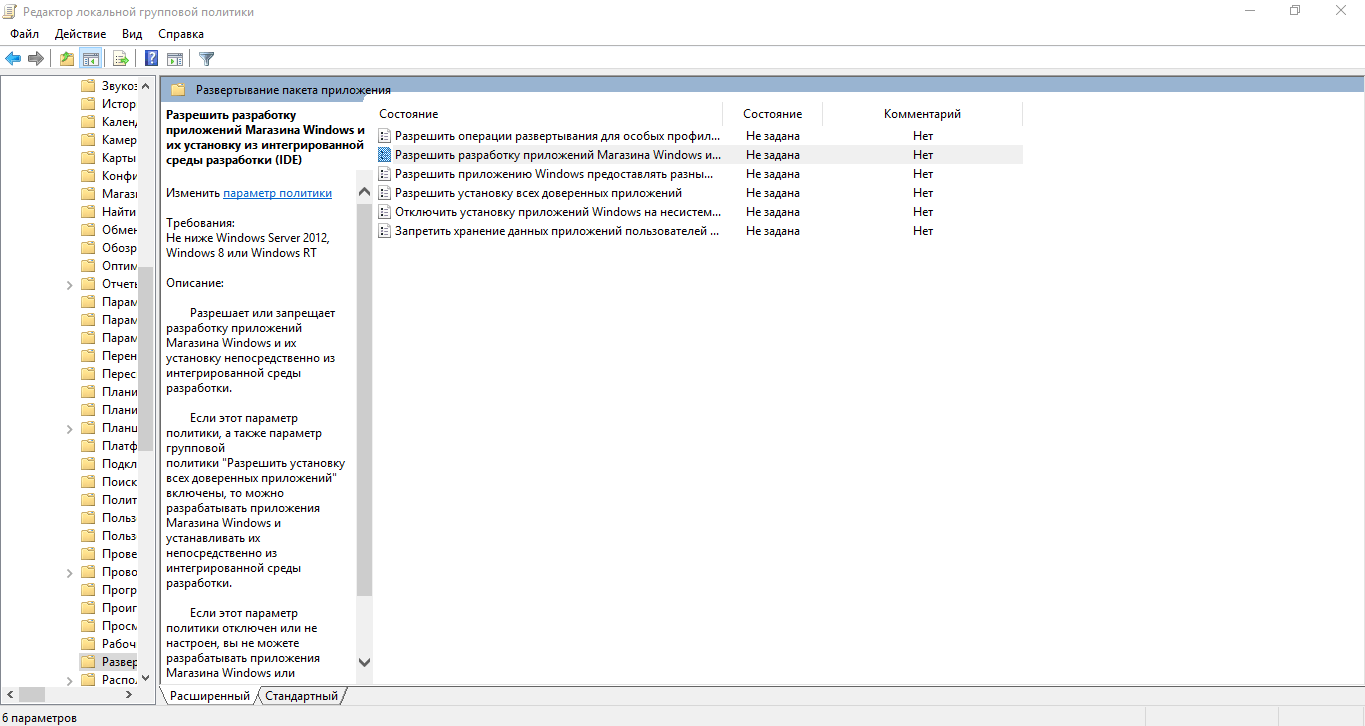Click the Back arrow toolbar icon
The width and height of the screenshot is (1365, 726).
[x=13, y=59]
